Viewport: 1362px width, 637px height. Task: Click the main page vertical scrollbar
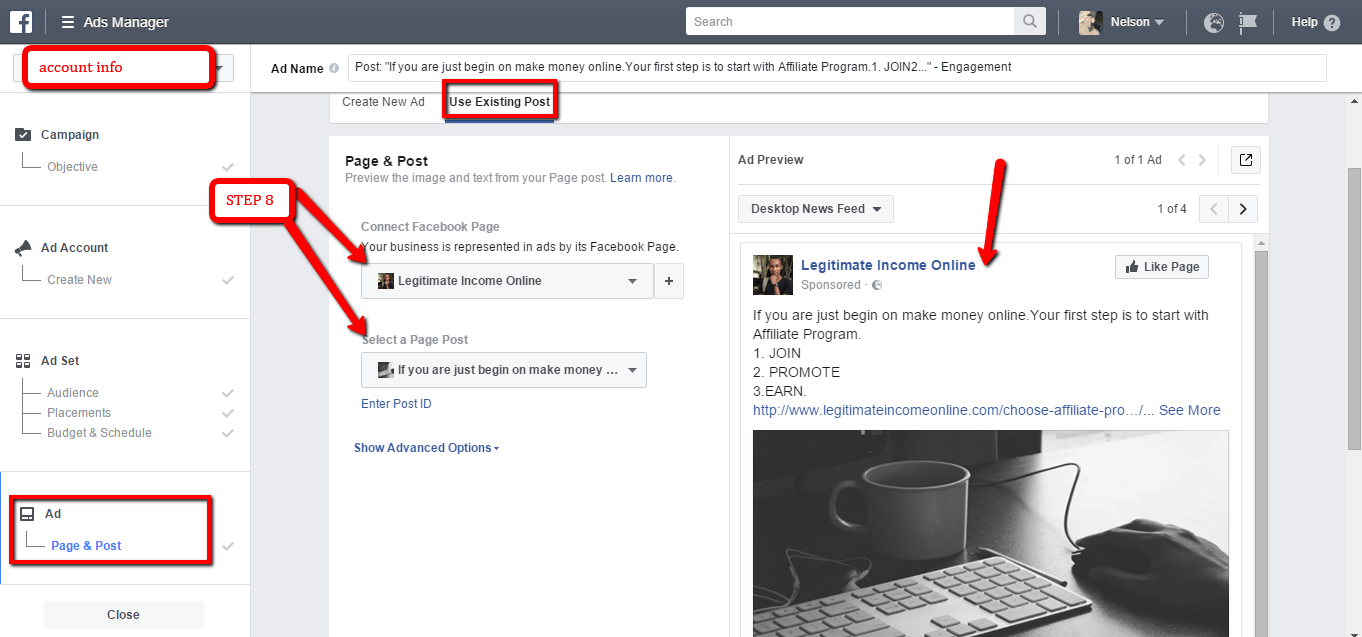click(1354, 310)
